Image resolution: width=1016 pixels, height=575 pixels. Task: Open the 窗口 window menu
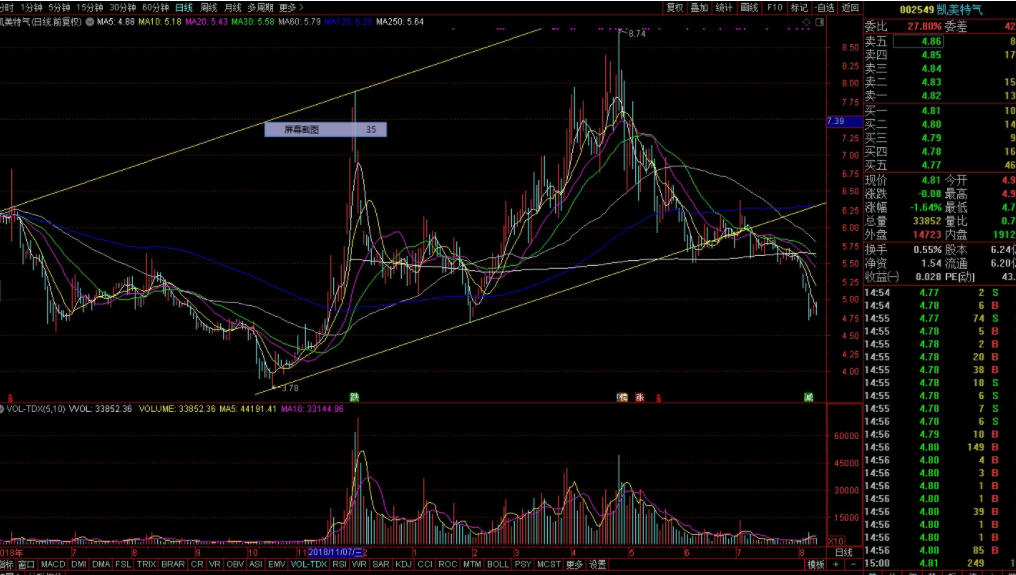26,565
